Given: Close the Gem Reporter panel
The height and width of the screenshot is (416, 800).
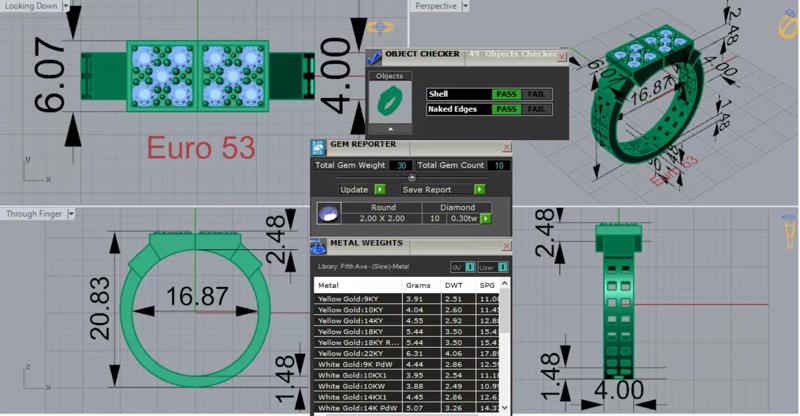Looking at the screenshot, I should click(x=506, y=148).
